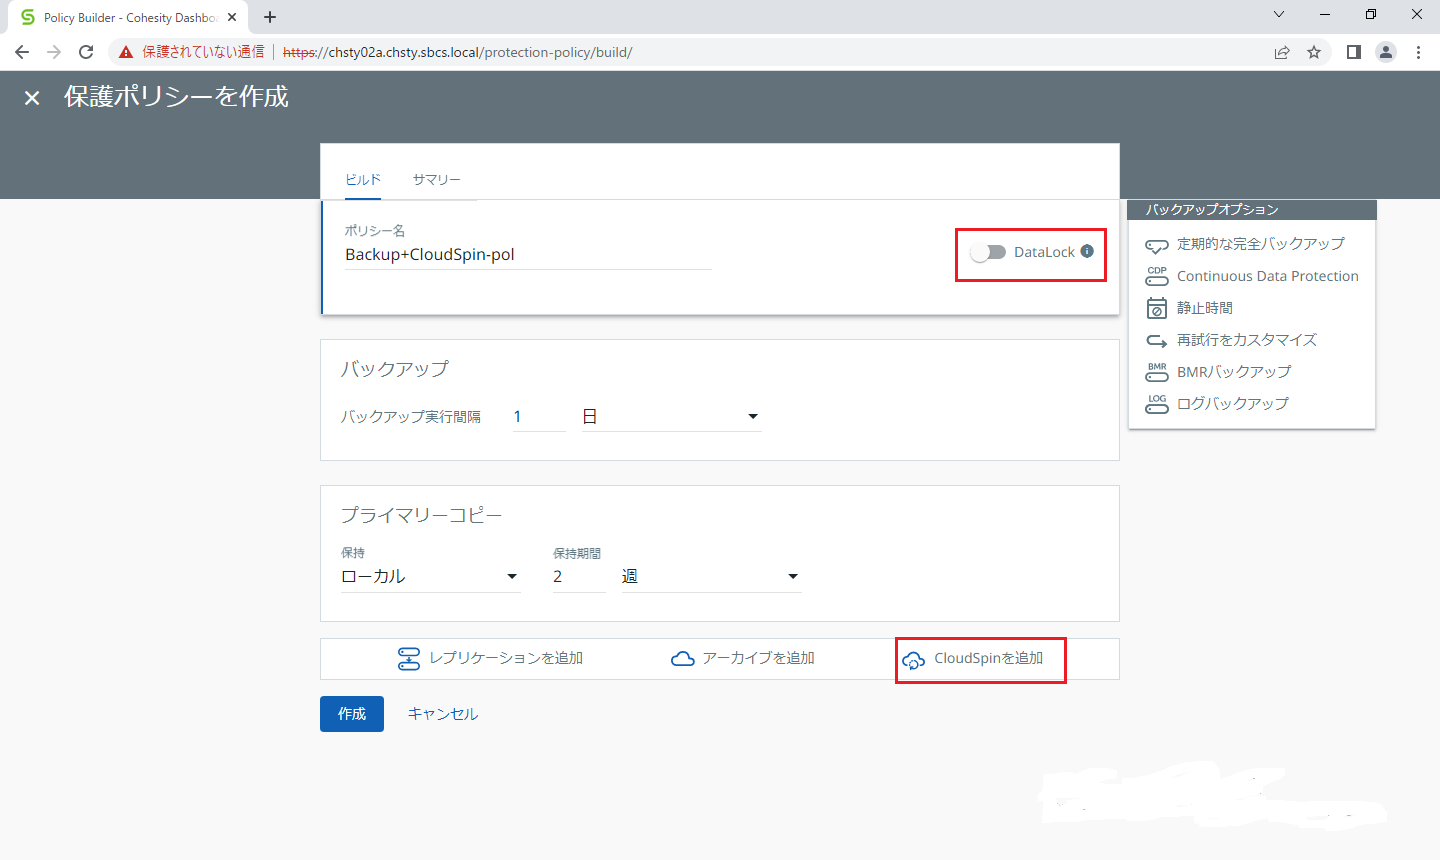Click アーカイブを追加
This screenshot has height=860, width=1440.
(x=743, y=658)
